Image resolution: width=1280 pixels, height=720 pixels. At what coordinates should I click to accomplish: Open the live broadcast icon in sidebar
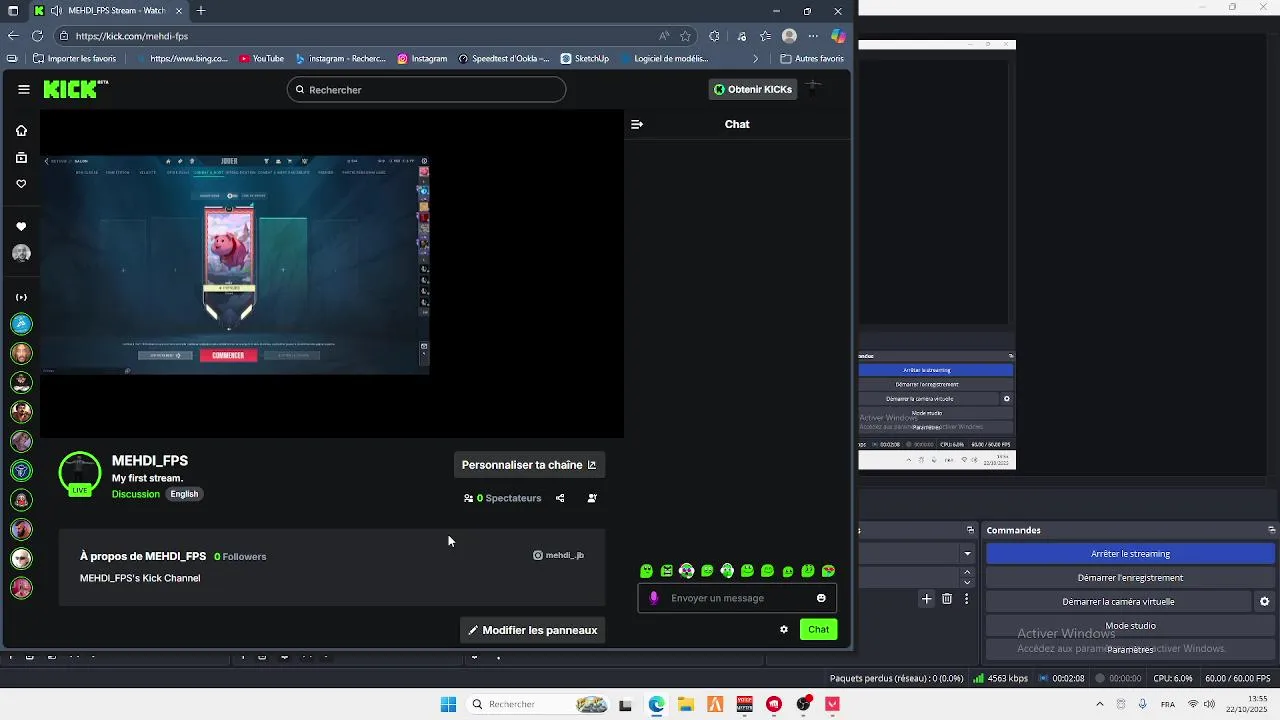click(21, 297)
